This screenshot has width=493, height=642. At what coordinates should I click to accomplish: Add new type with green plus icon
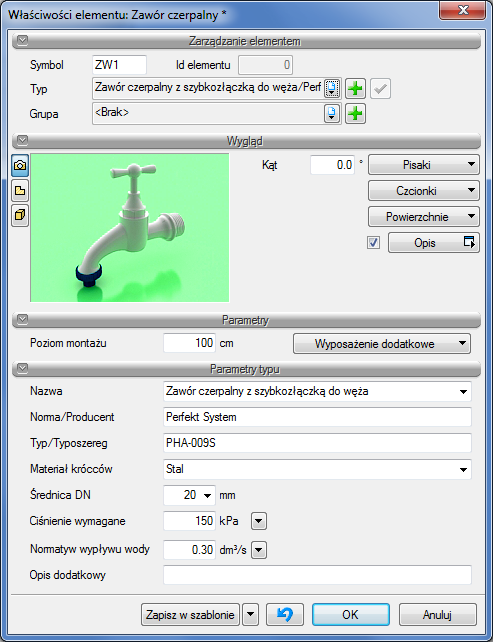[355, 88]
